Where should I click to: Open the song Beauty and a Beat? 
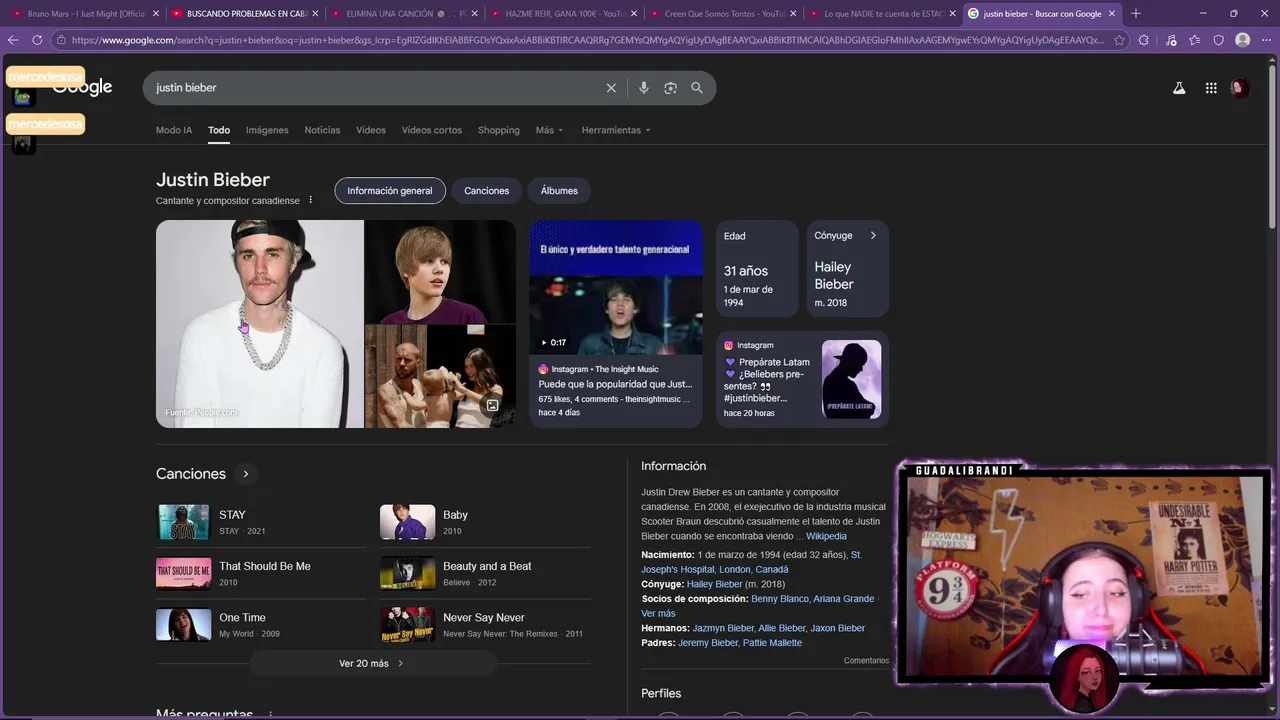pos(485,573)
